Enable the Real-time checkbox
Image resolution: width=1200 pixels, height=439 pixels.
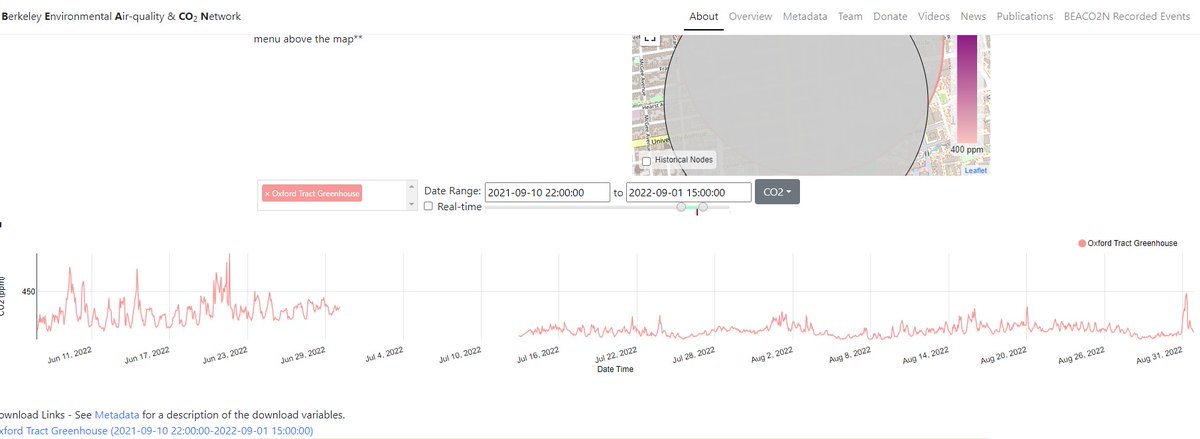[429, 206]
